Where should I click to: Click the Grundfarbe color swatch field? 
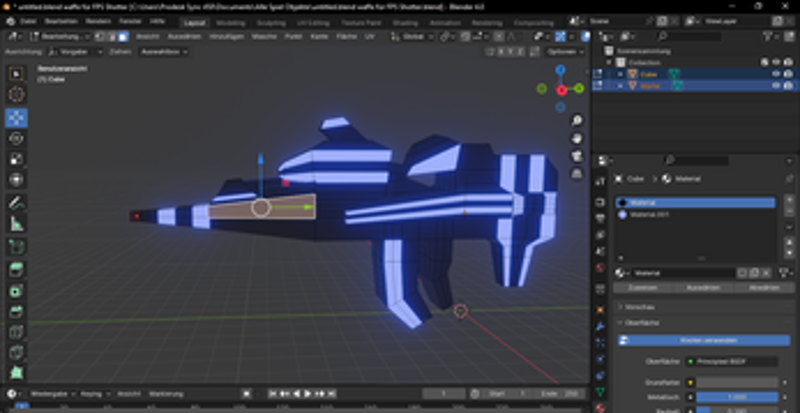[737, 382]
